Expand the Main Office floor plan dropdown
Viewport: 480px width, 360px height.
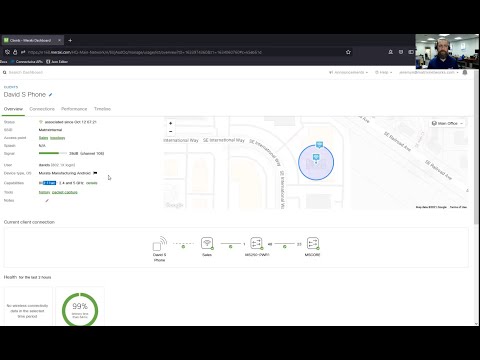click(447, 123)
